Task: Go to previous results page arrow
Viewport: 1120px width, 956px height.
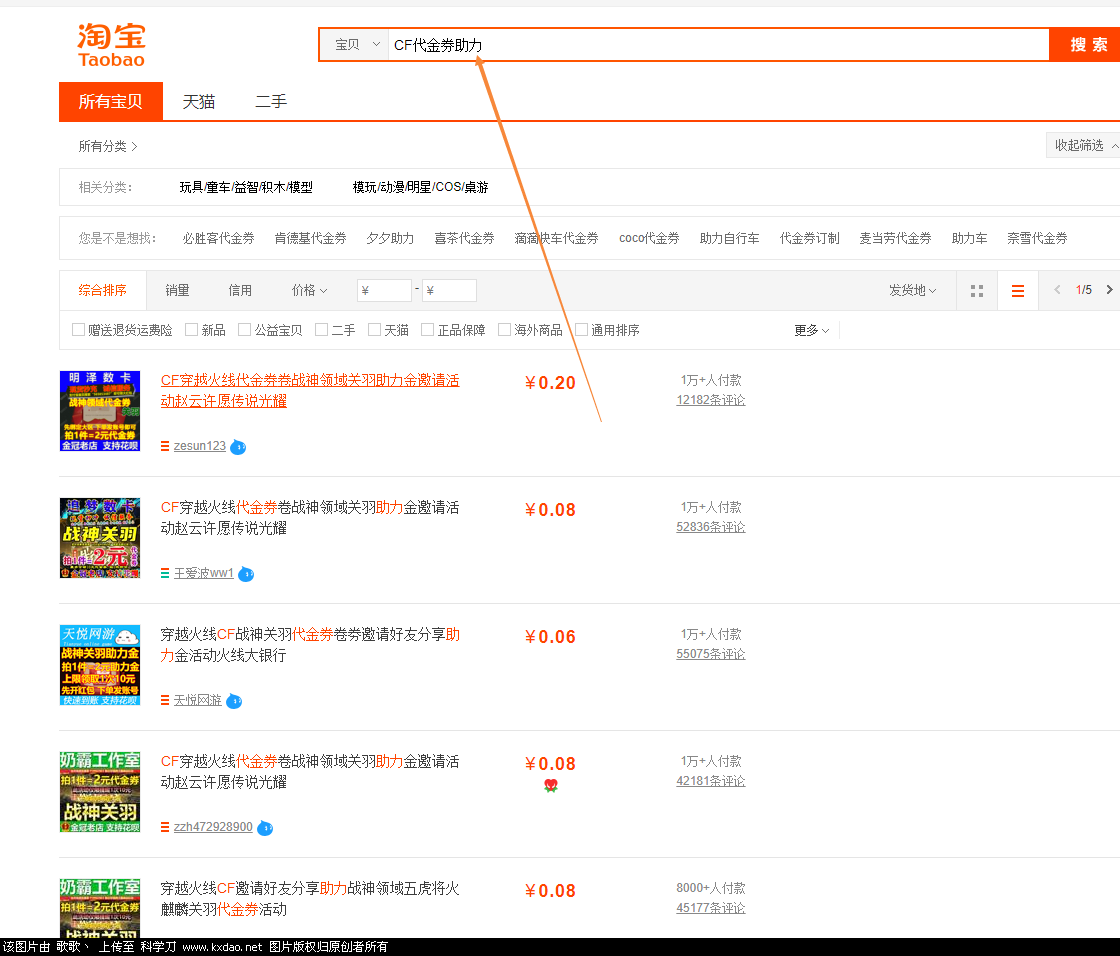Action: coord(1057,289)
